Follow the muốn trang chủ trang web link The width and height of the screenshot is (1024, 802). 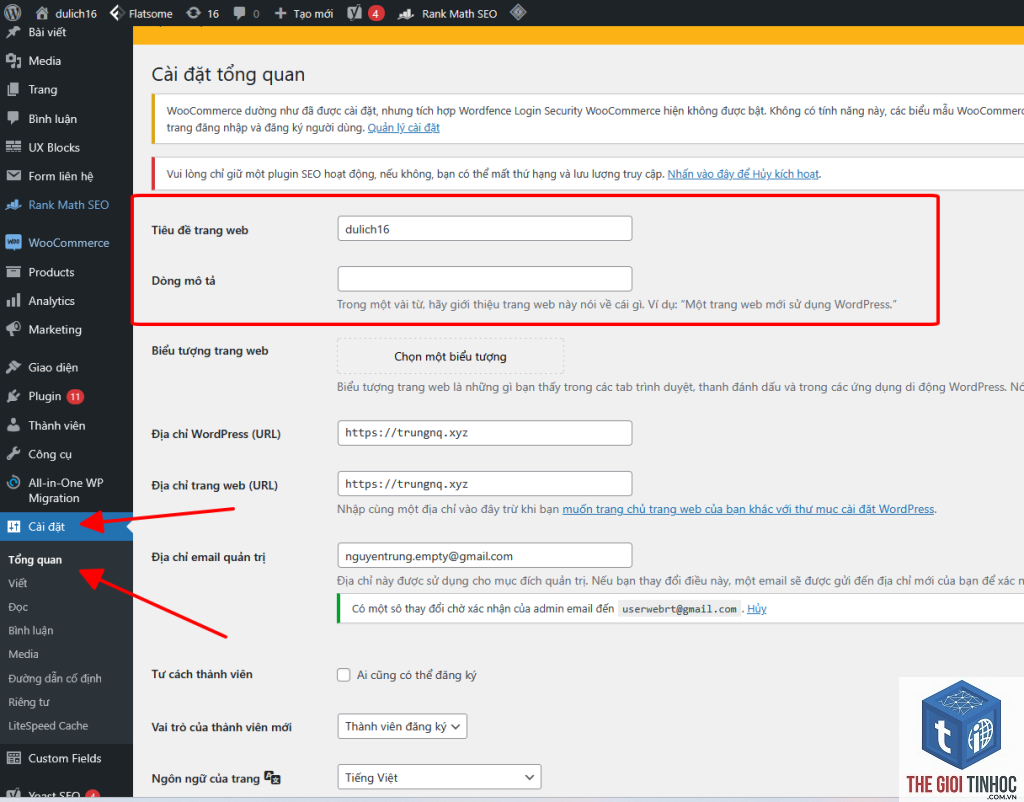click(748, 509)
